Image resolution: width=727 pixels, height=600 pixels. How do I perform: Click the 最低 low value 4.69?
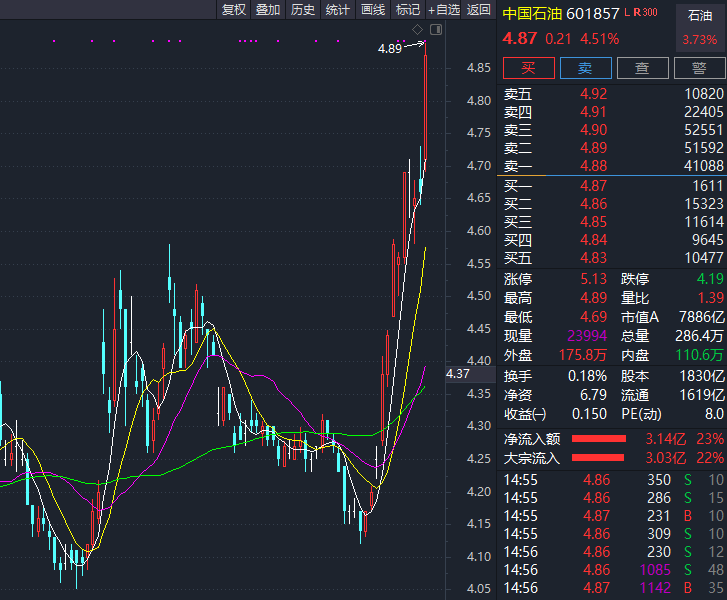point(593,317)
